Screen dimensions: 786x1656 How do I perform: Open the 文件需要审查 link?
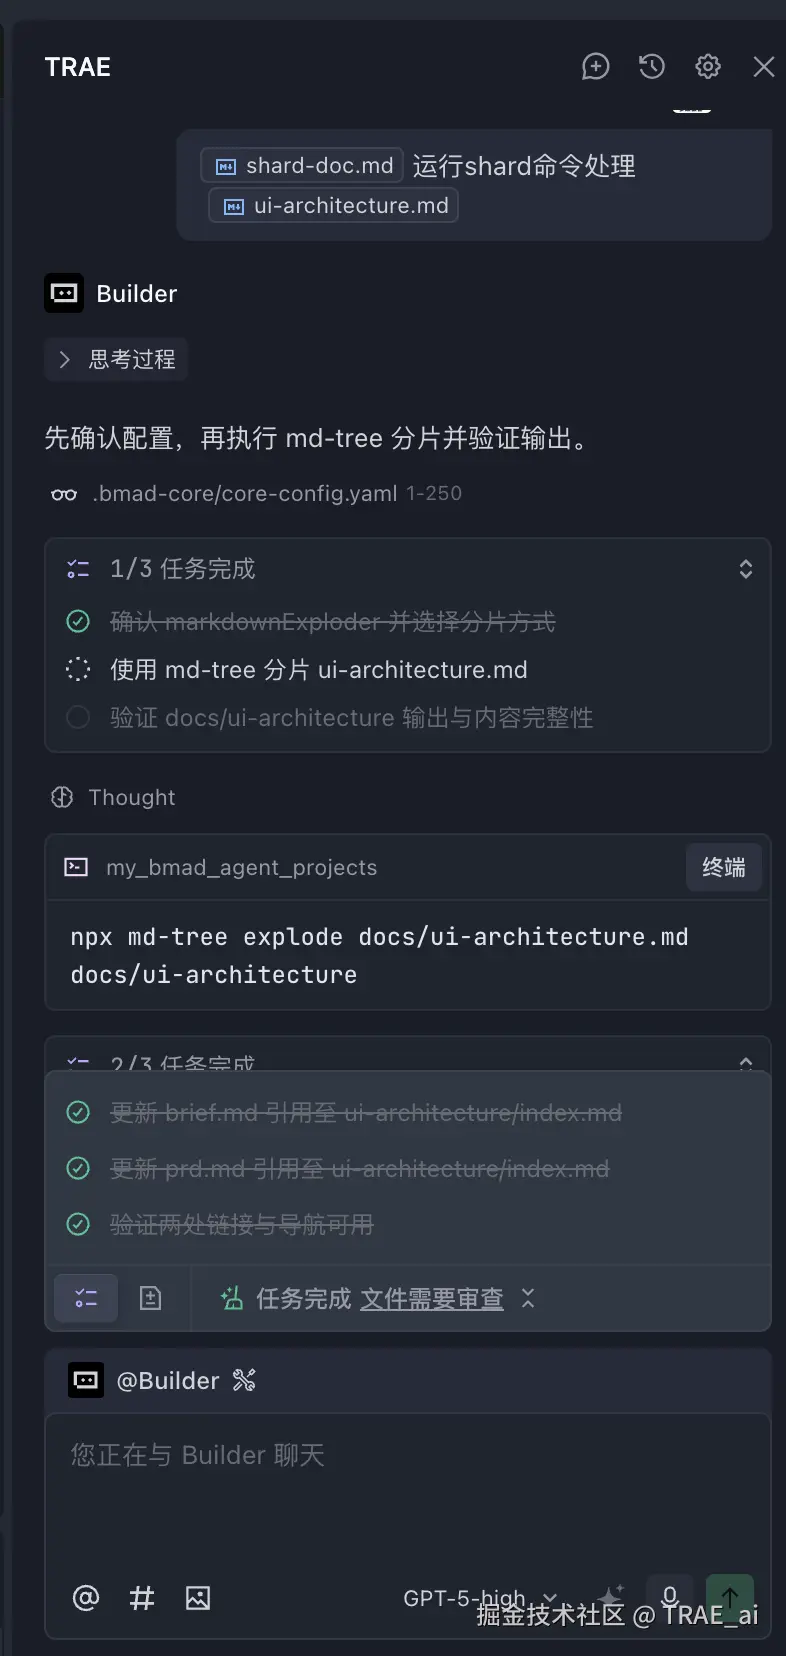[x=432, y=1298]
